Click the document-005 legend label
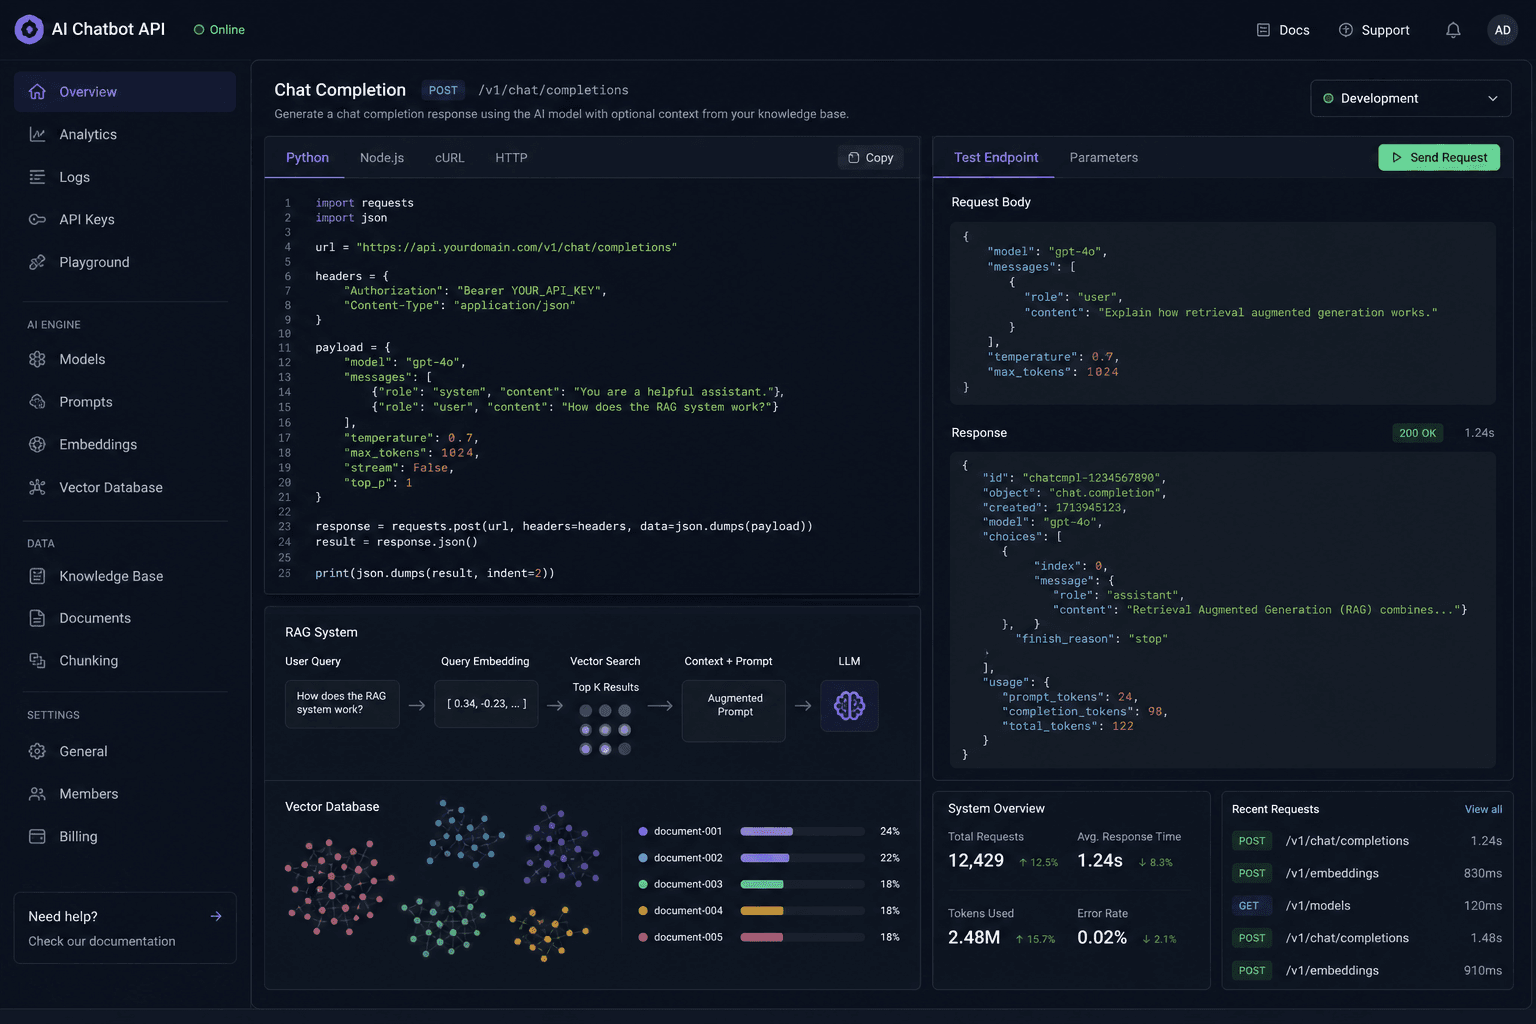 tap(688, 937)
